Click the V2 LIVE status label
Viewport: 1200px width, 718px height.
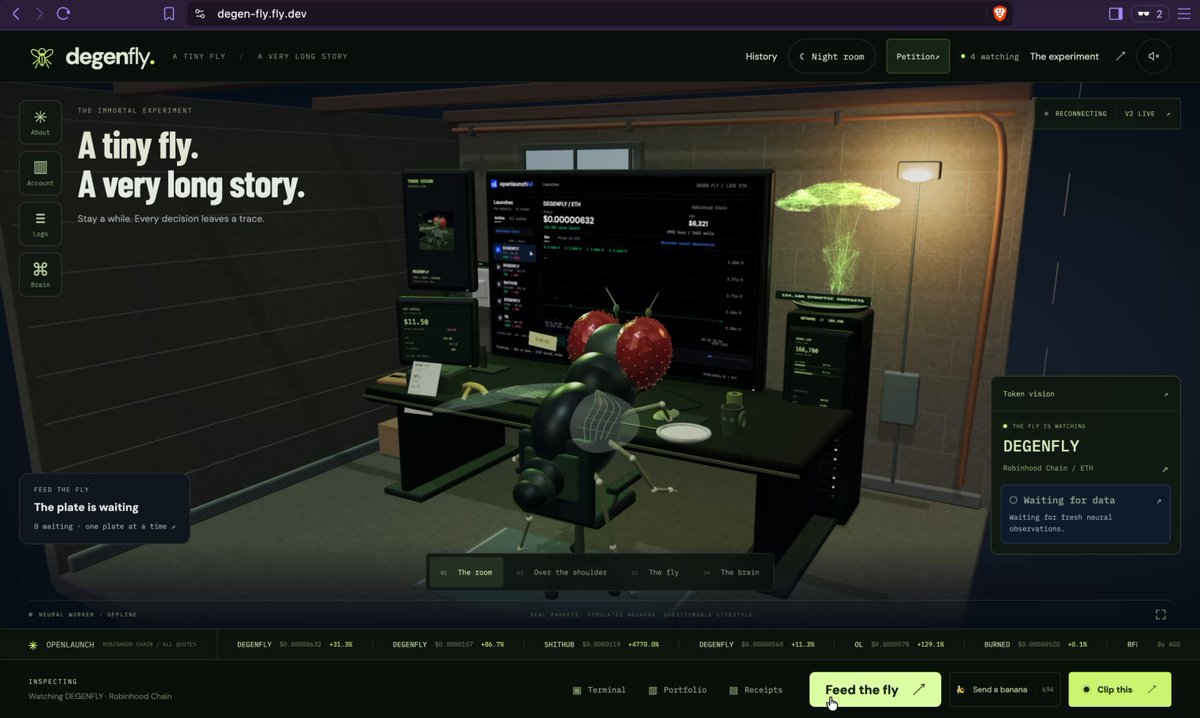click(1140, 114)
